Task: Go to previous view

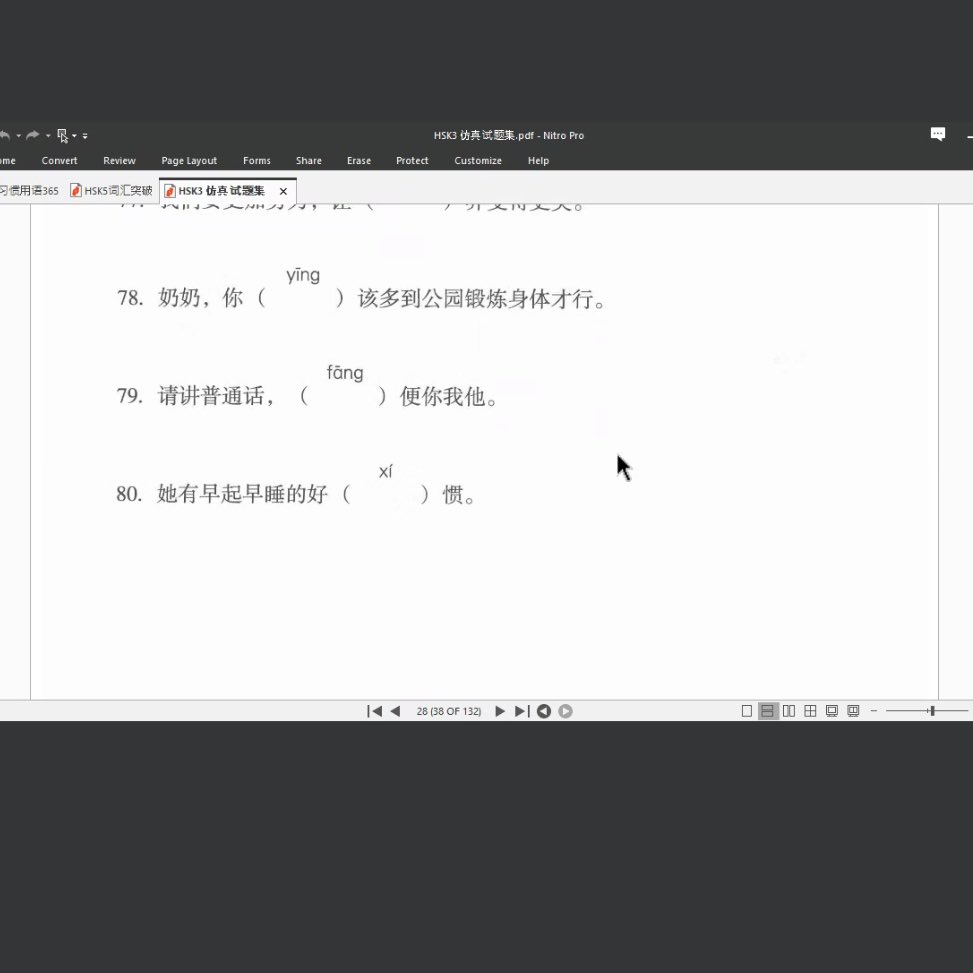Action: click(544, 711)
